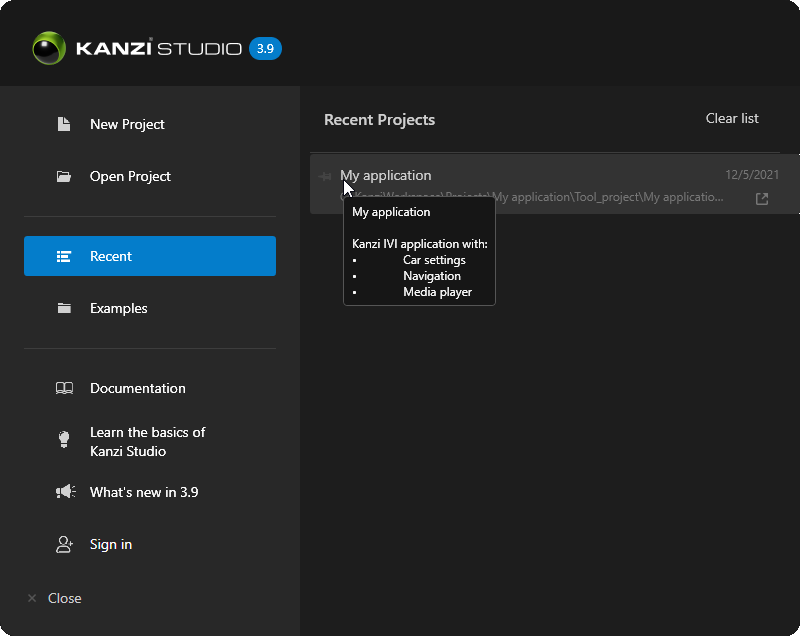
Task: Close the Kanzi Studio start window
Action: pos(55,598)
